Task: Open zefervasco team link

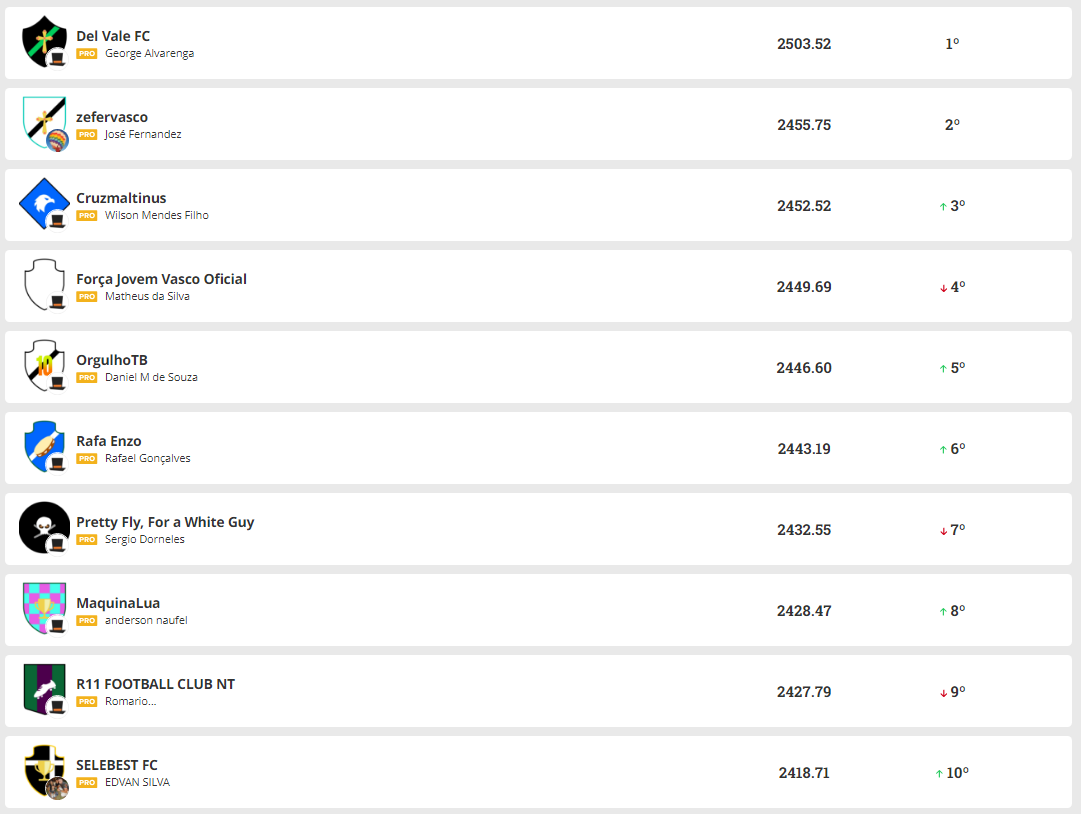Action: (112, 117)
